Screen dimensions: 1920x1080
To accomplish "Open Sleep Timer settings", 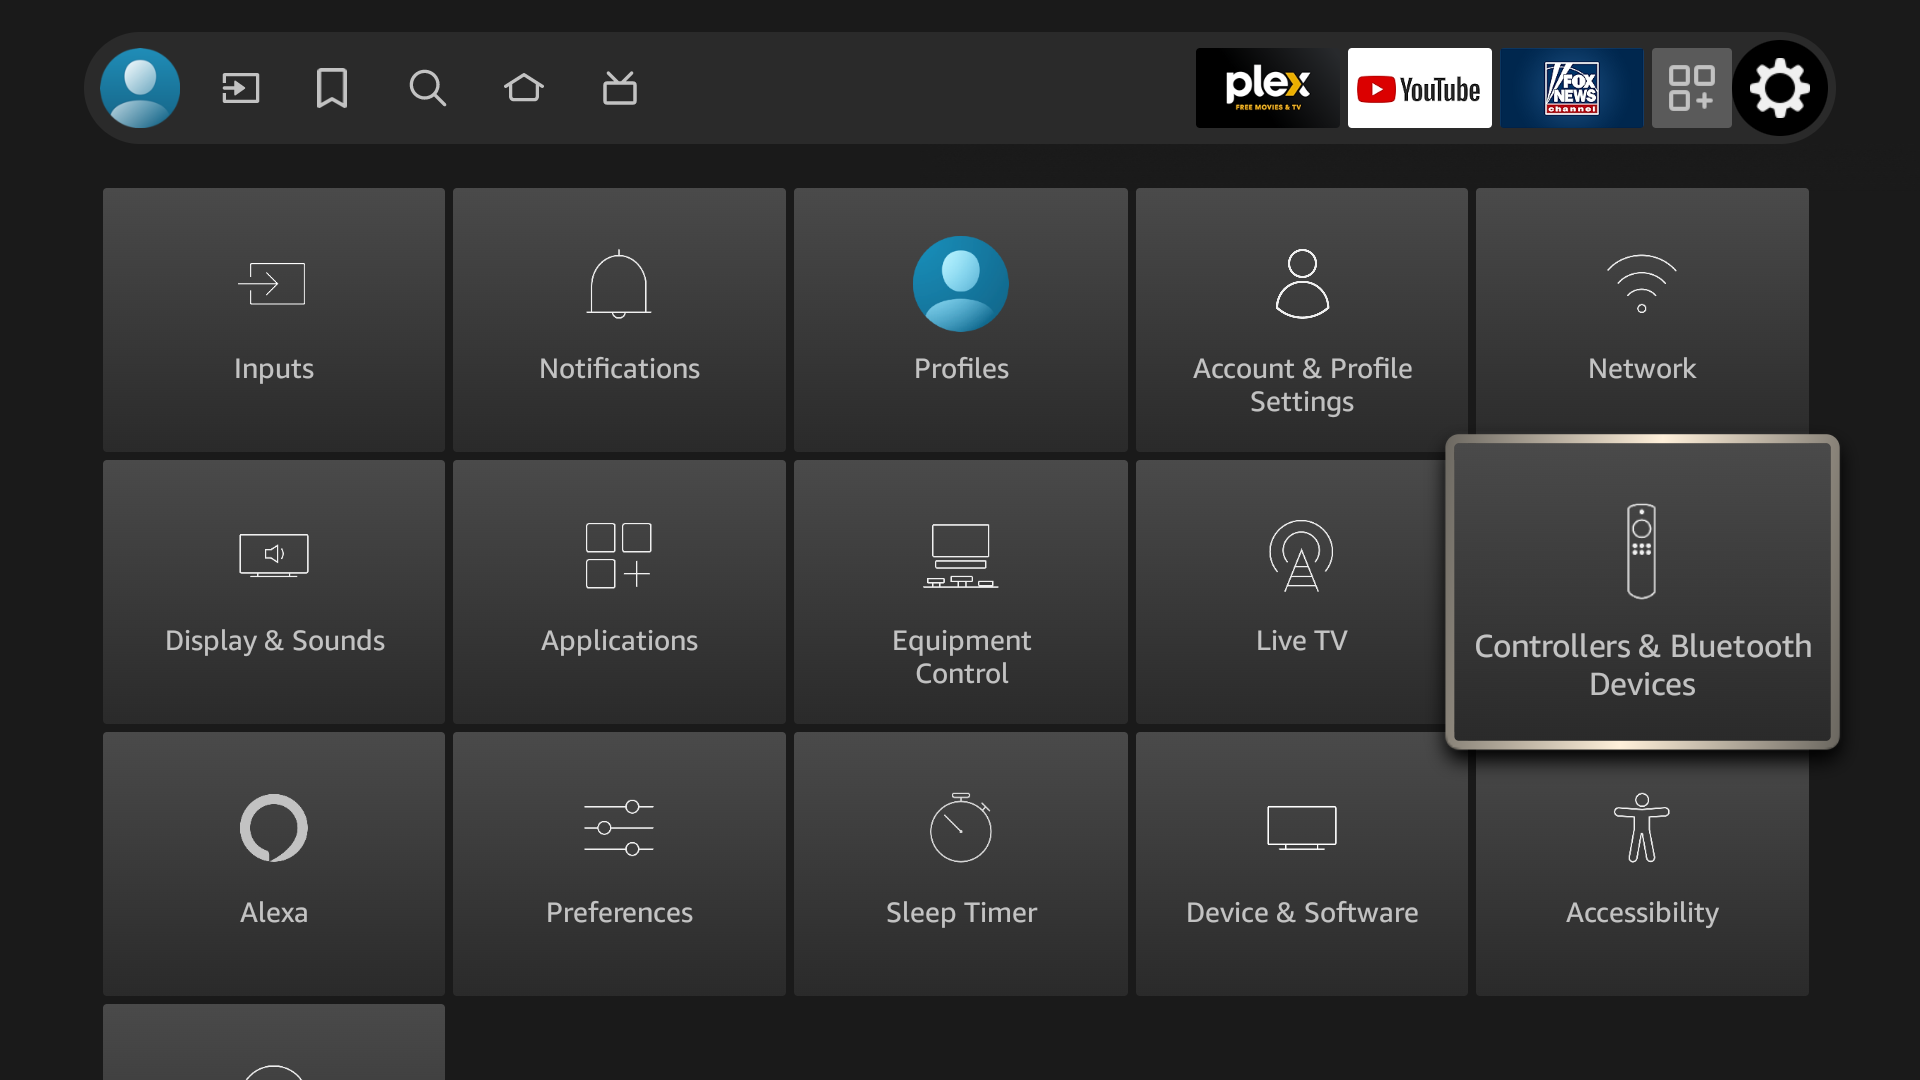I will (960, 863).
